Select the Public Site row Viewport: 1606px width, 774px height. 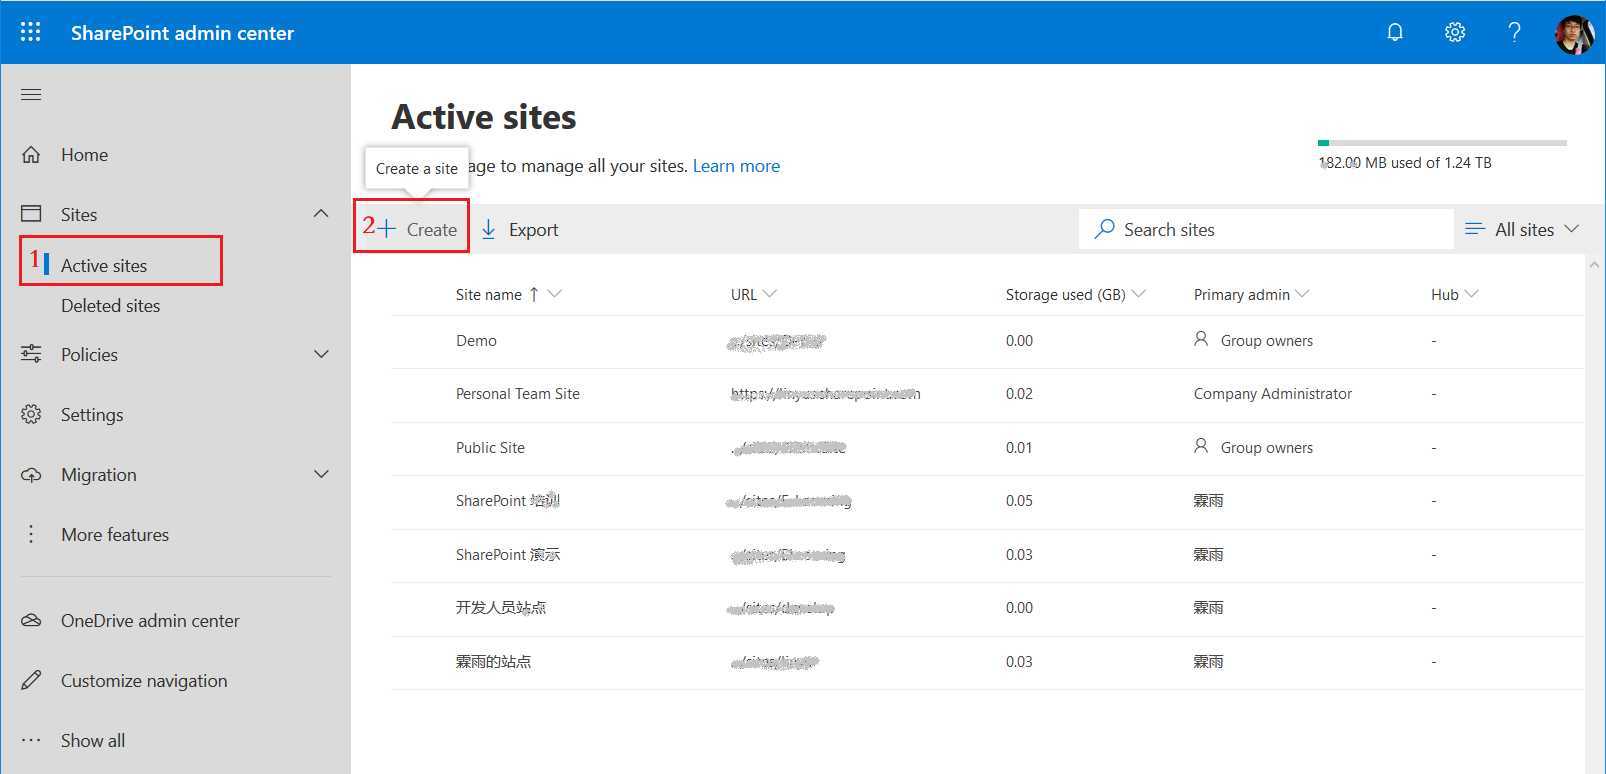(988, 448)
